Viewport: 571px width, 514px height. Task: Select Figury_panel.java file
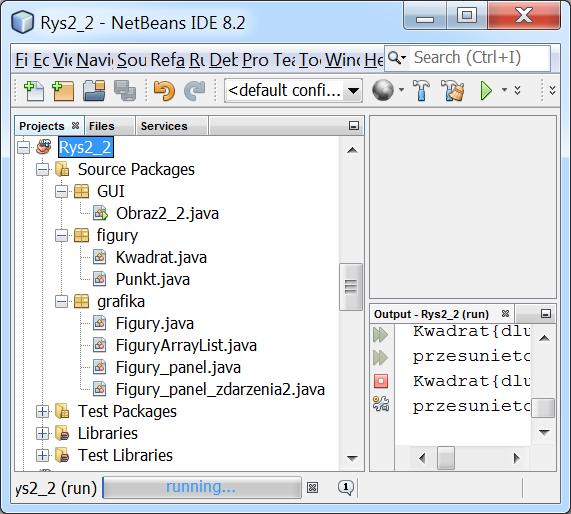coord(178,367)
